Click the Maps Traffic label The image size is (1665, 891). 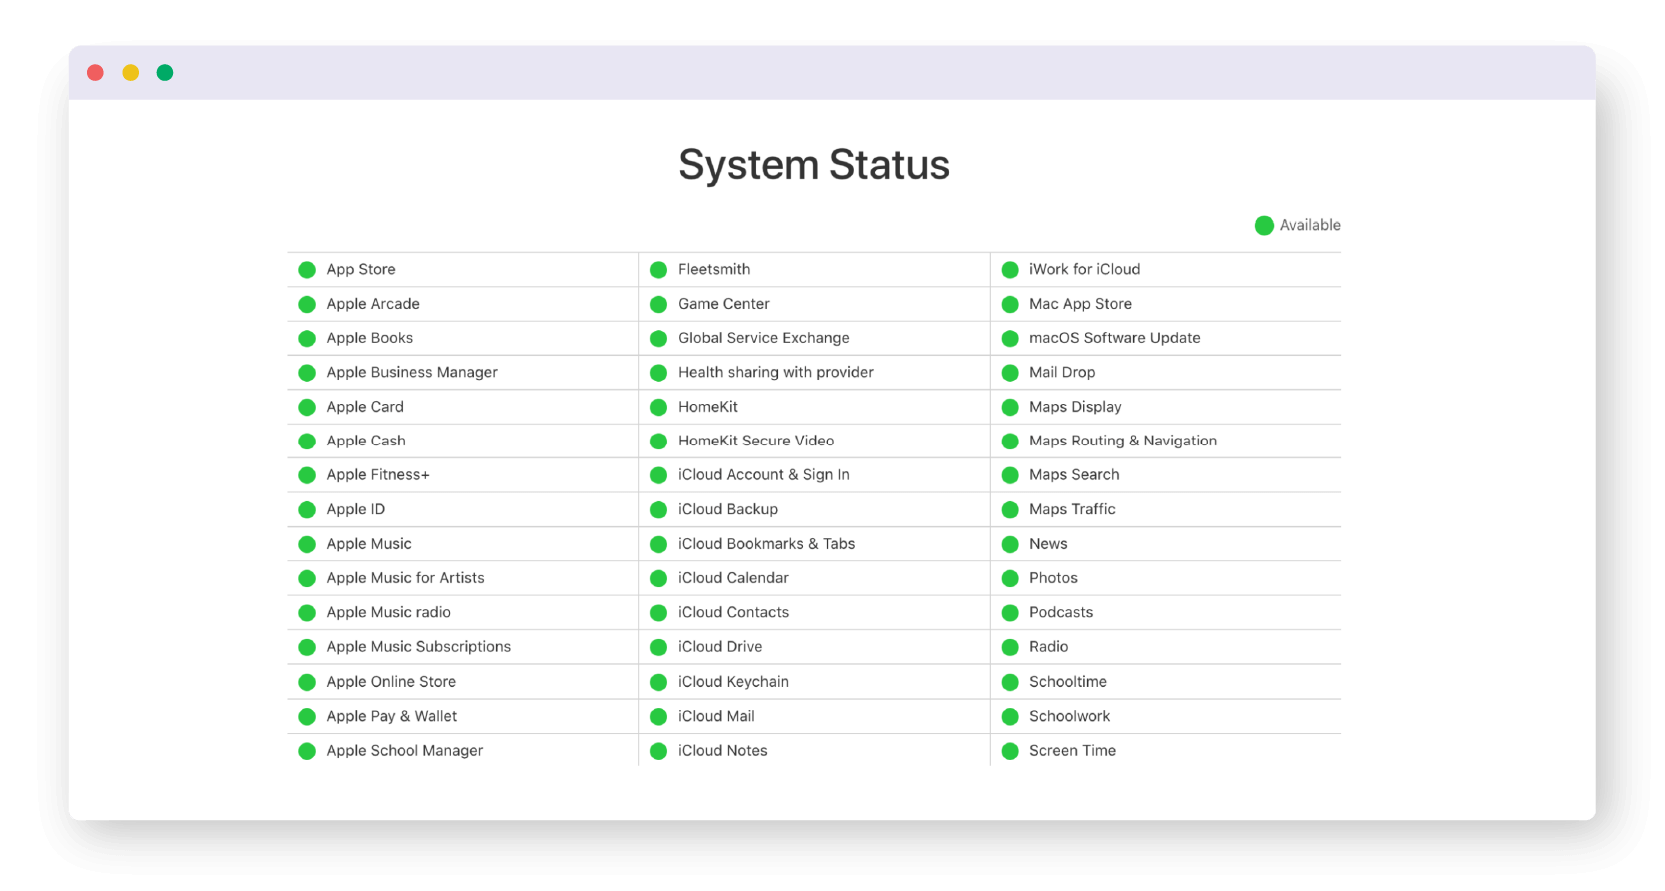point(1072,509)
